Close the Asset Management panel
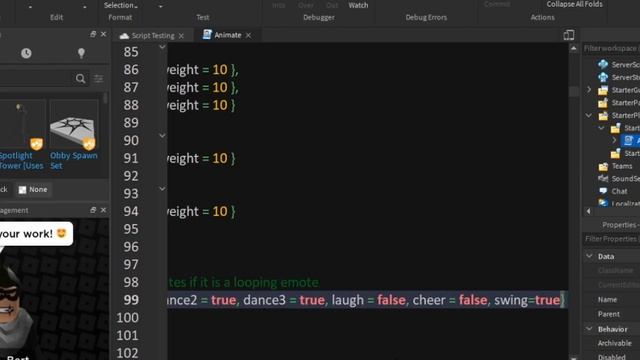The image size is (640, 360). (x=103, y=210)
